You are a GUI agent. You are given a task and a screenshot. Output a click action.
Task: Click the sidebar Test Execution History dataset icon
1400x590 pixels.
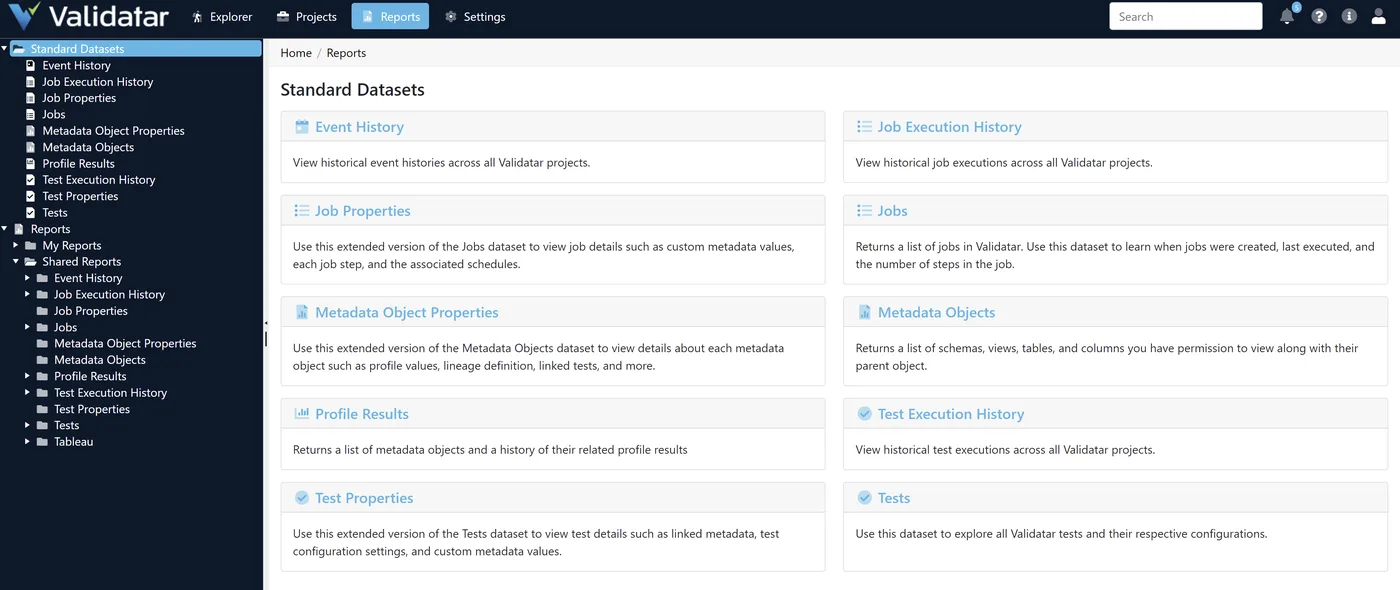pyautogui.click(x=30, y=180)
